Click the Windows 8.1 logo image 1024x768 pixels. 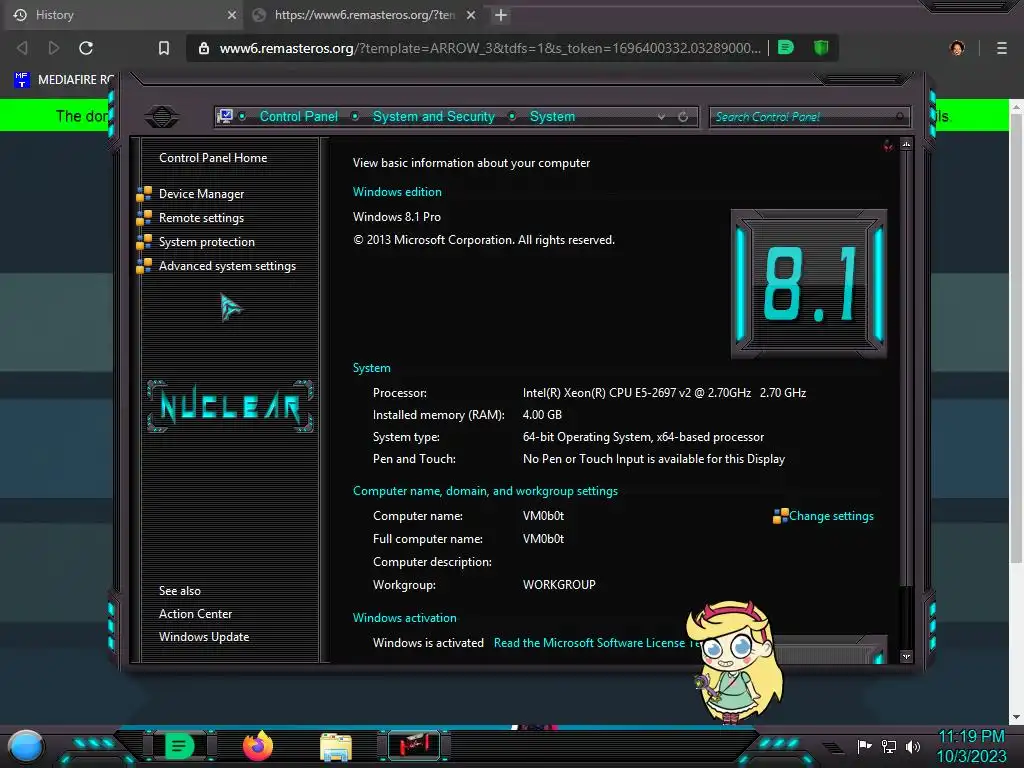click(808, 283)
